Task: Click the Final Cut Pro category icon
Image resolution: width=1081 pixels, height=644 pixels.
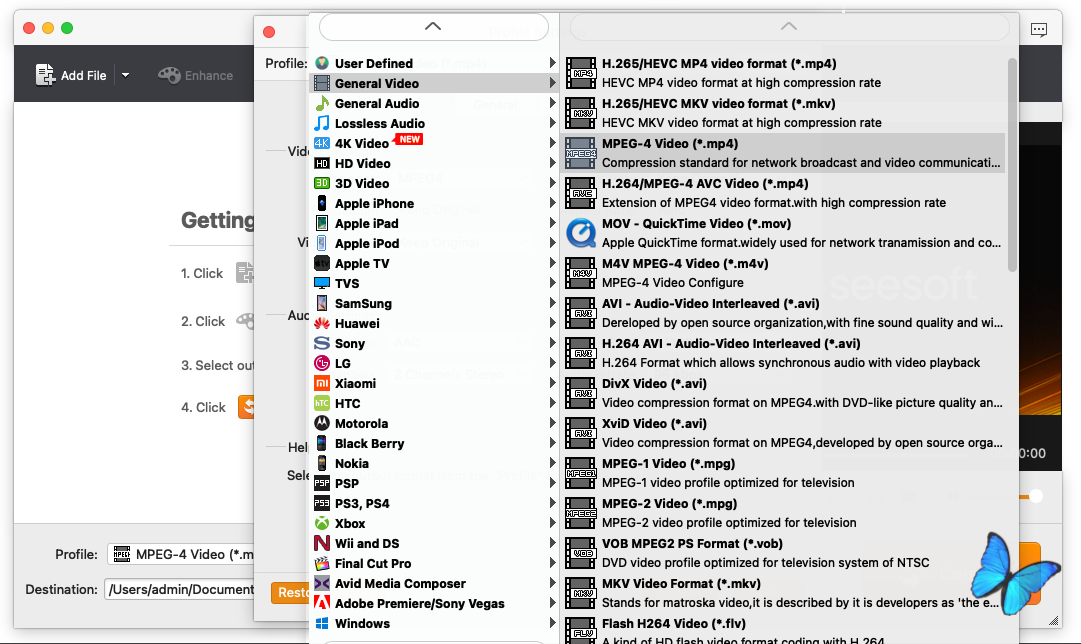Action: tap(322, 563)
